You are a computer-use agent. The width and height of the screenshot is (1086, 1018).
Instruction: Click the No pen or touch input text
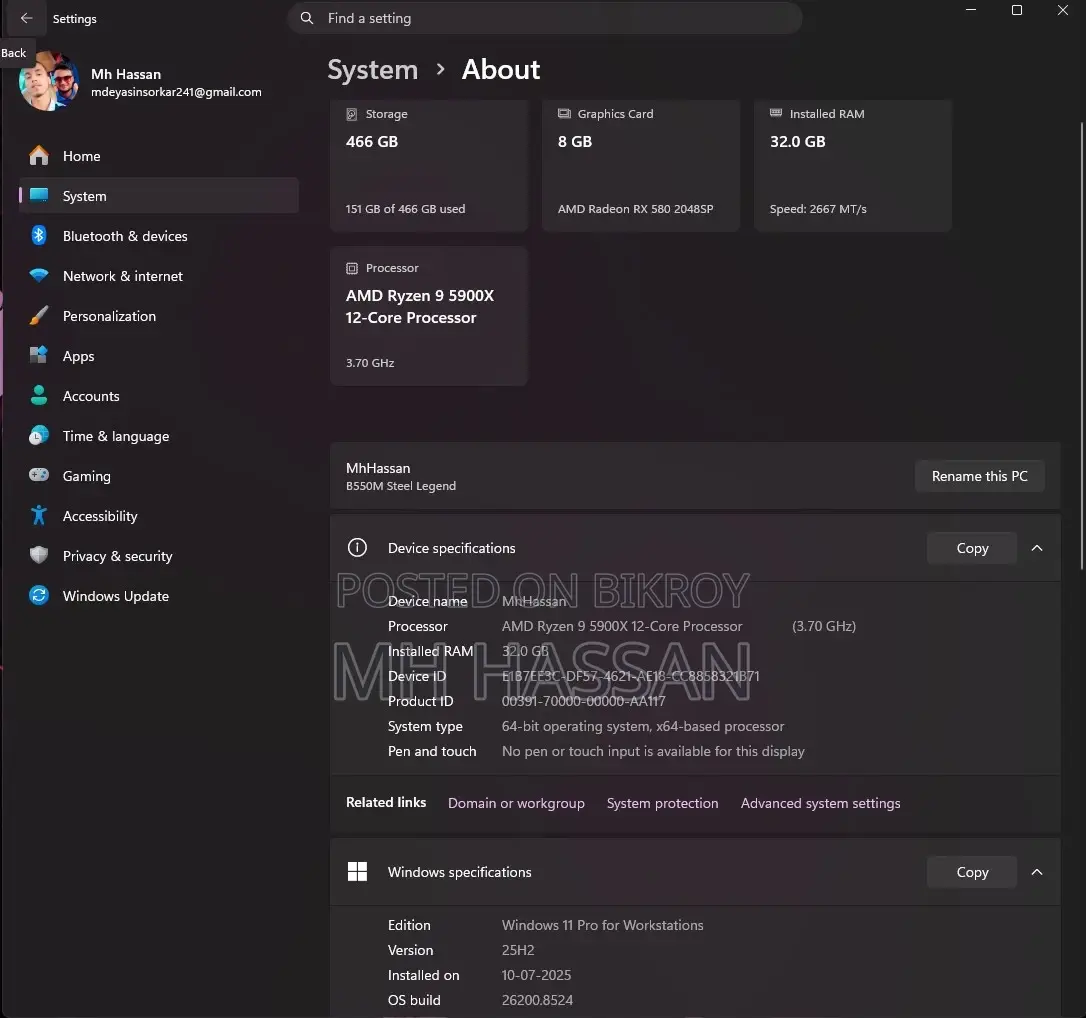pos(652,751)
